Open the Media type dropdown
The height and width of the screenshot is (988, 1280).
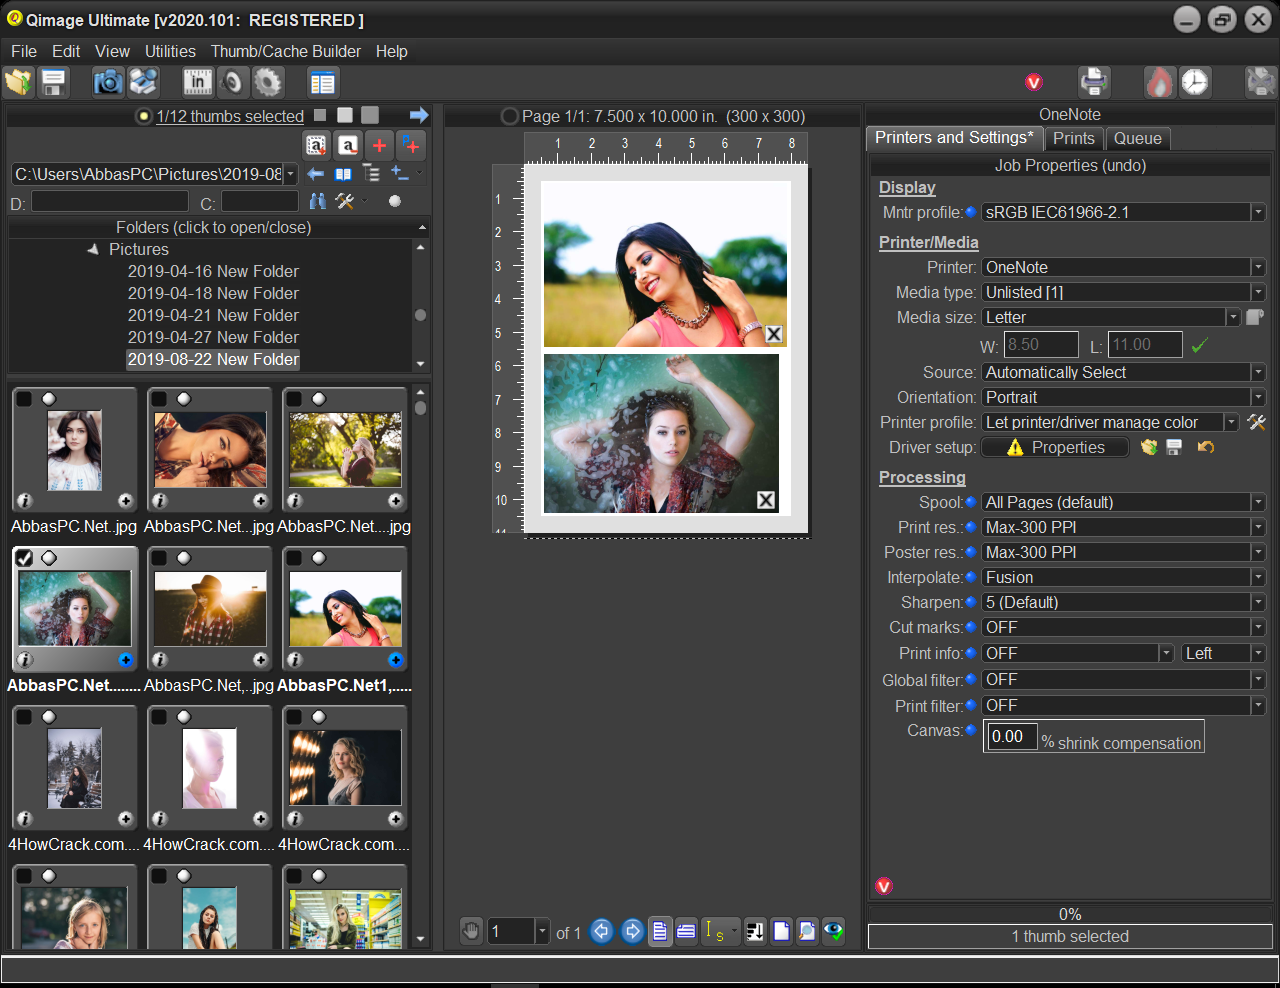tap(1258, 292)
